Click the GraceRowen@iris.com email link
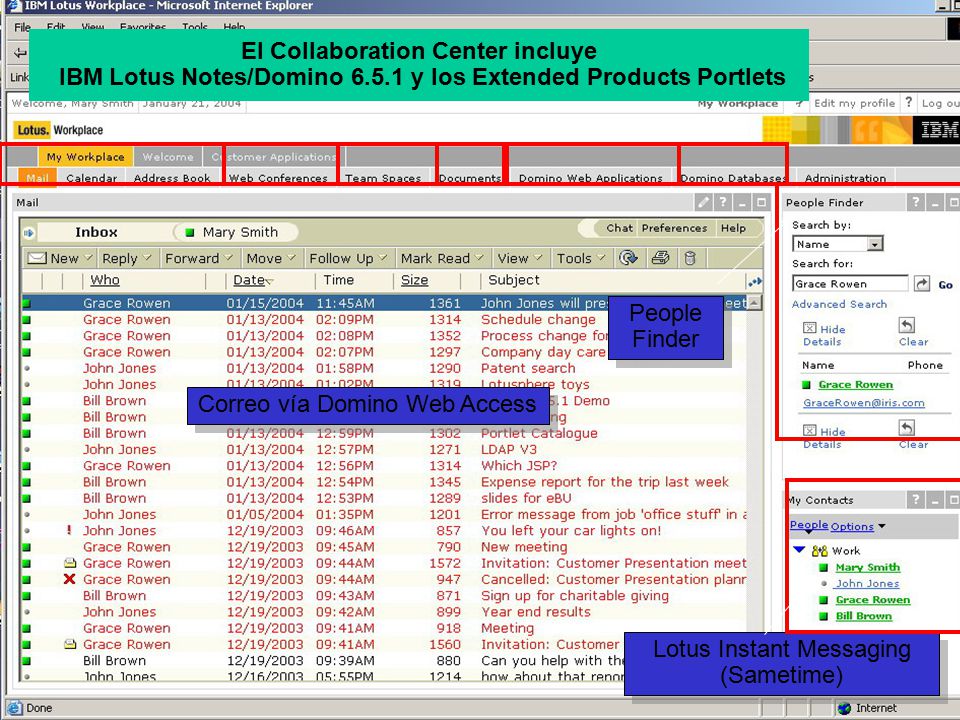The height and width of the screenshot is (720, 960). pyautogui.click(x=864, y=403)
